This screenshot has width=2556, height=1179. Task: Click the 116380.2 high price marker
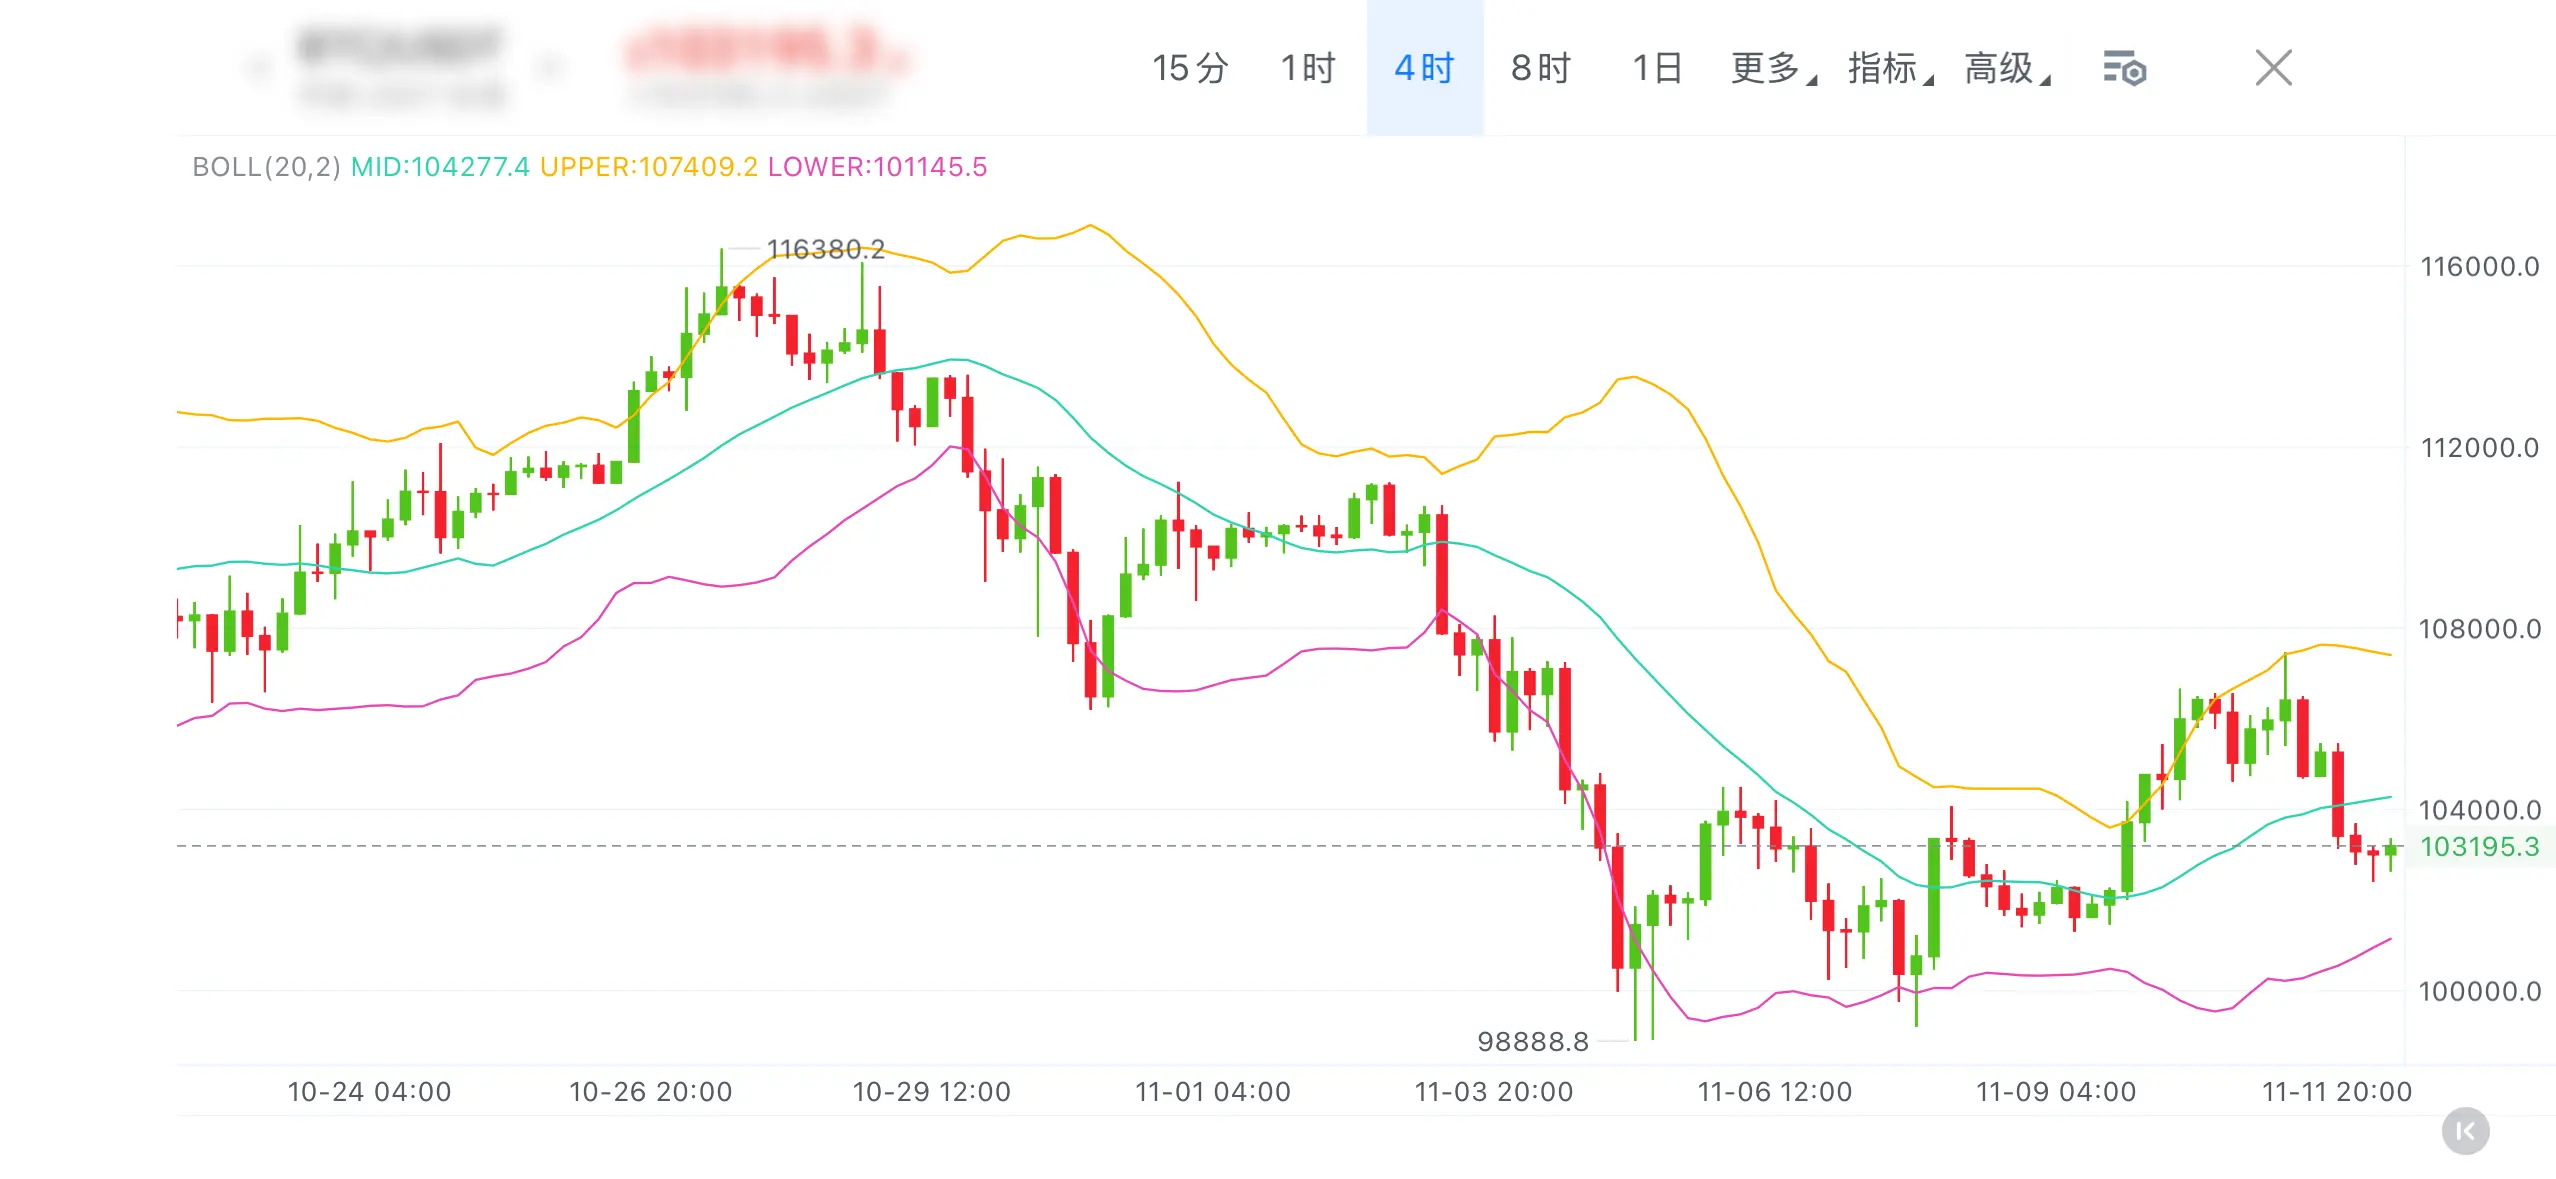825,249
